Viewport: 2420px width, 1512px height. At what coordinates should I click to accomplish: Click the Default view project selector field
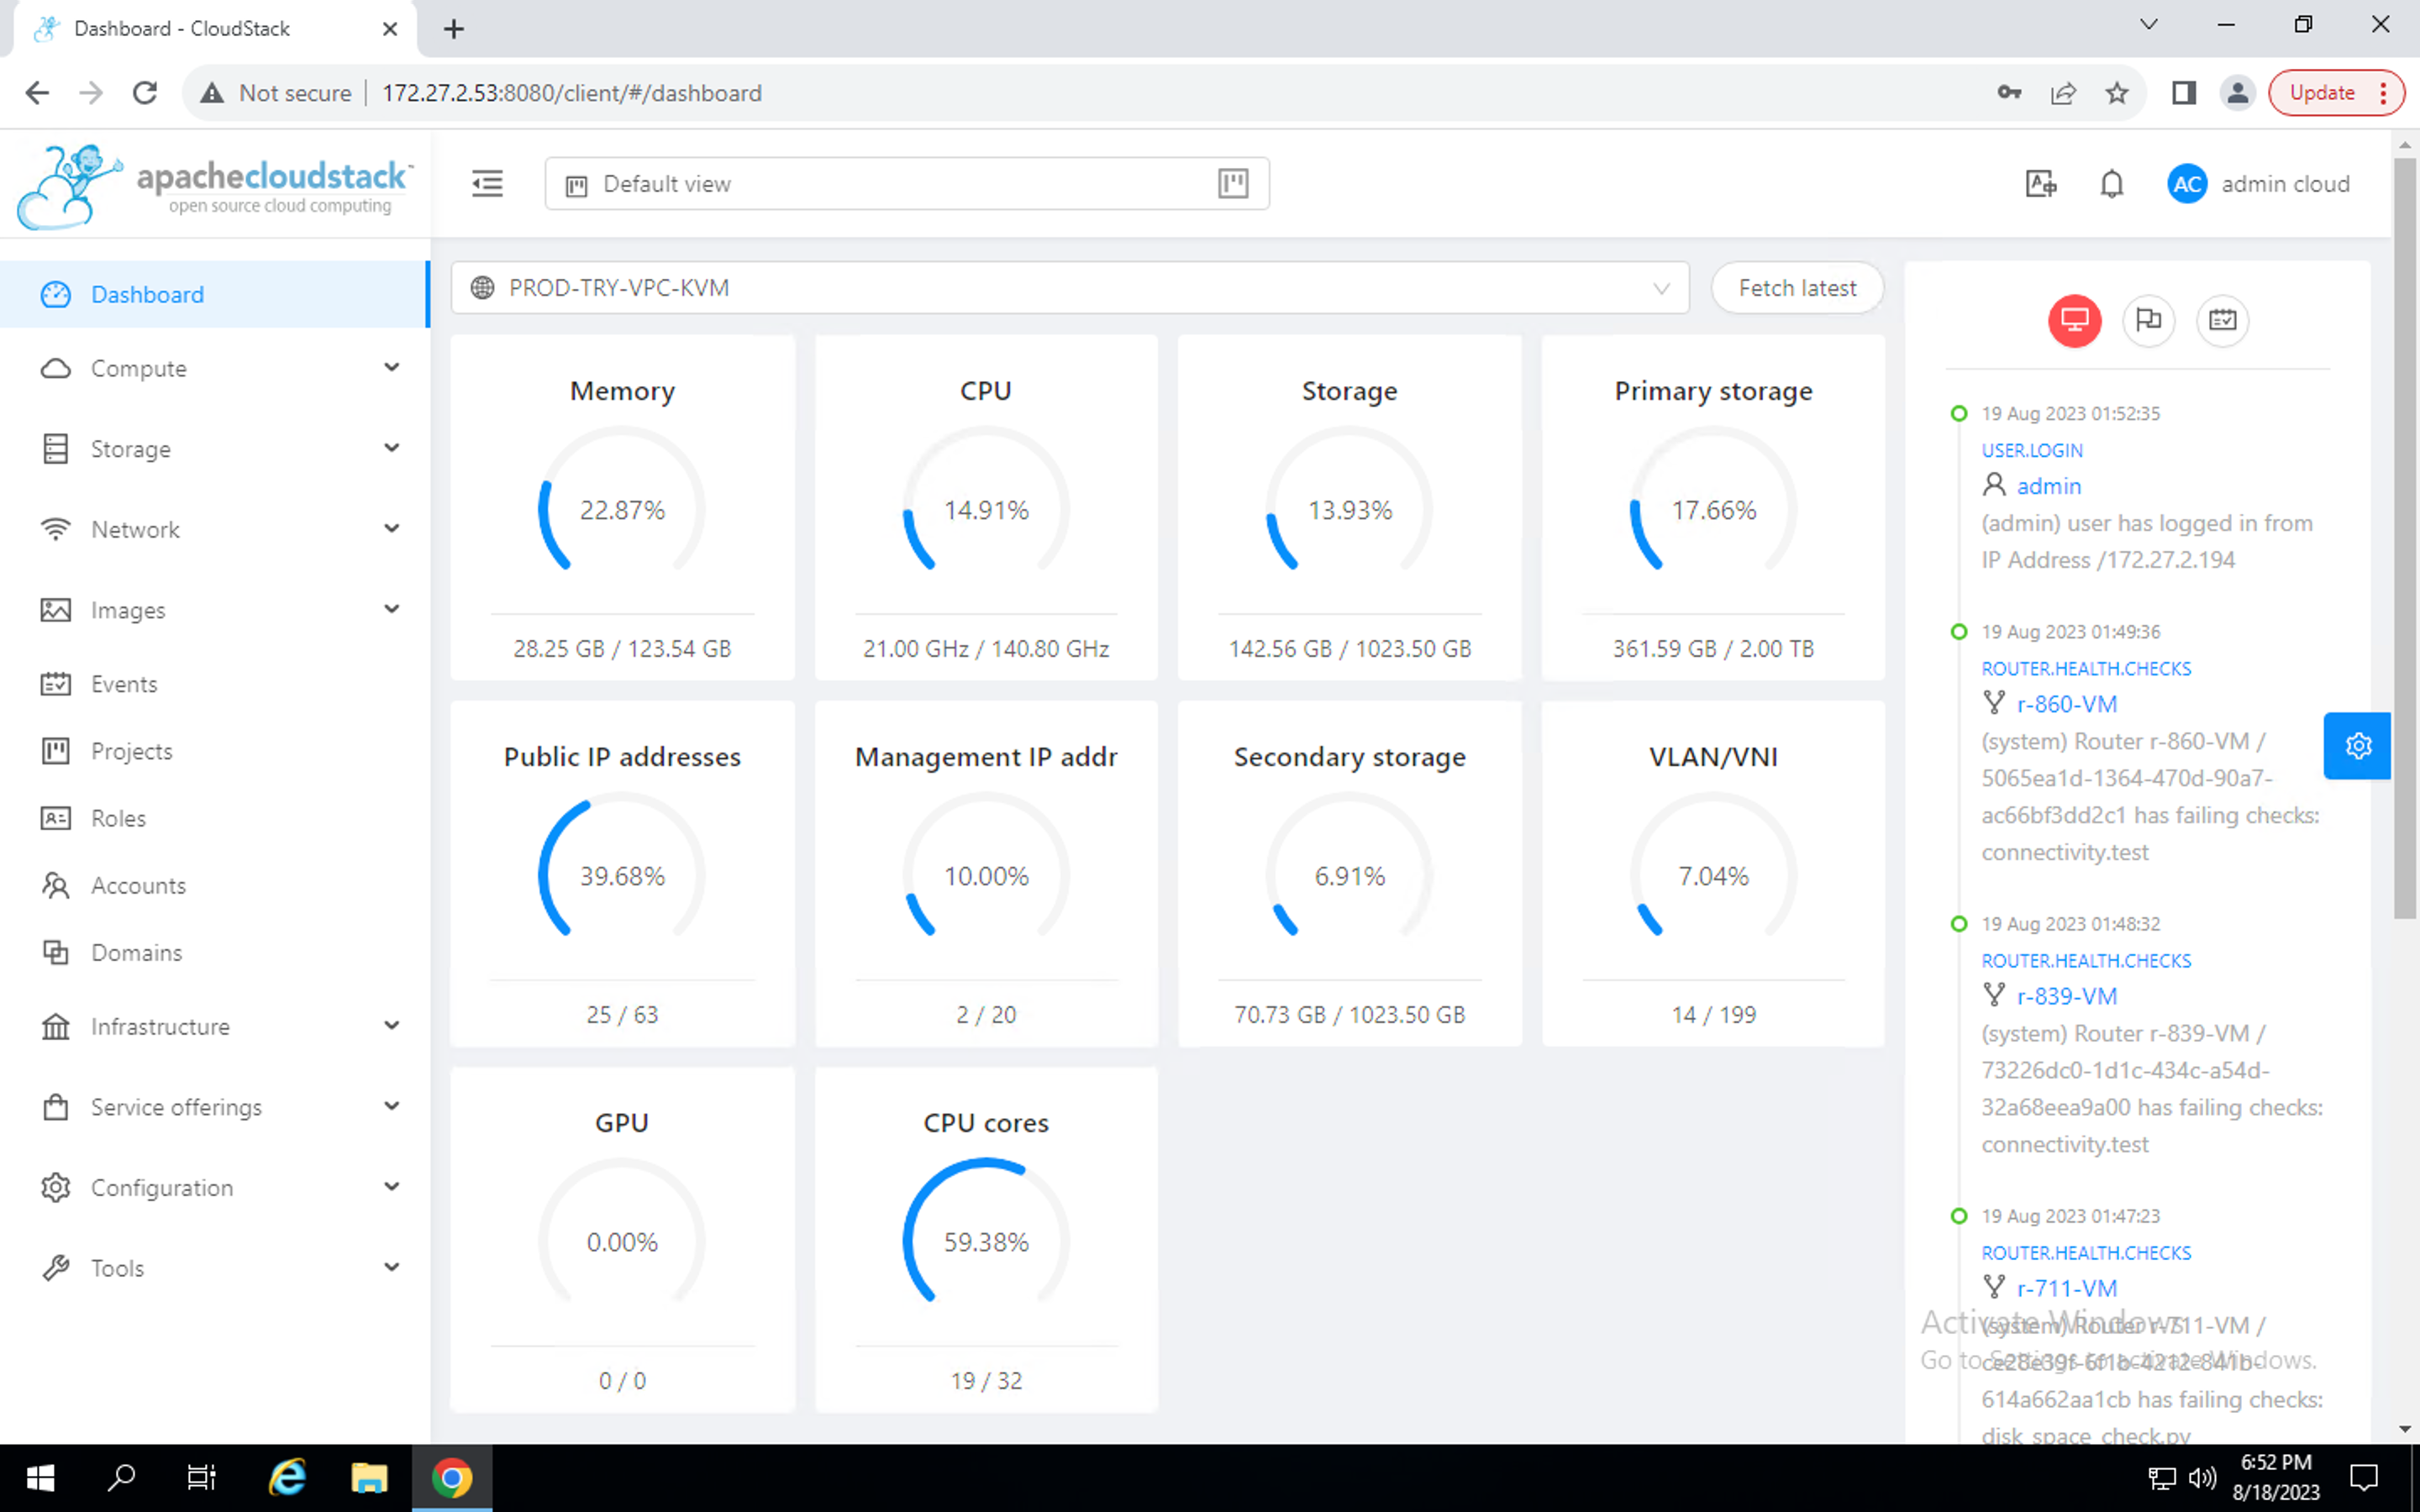pos(880,184)
